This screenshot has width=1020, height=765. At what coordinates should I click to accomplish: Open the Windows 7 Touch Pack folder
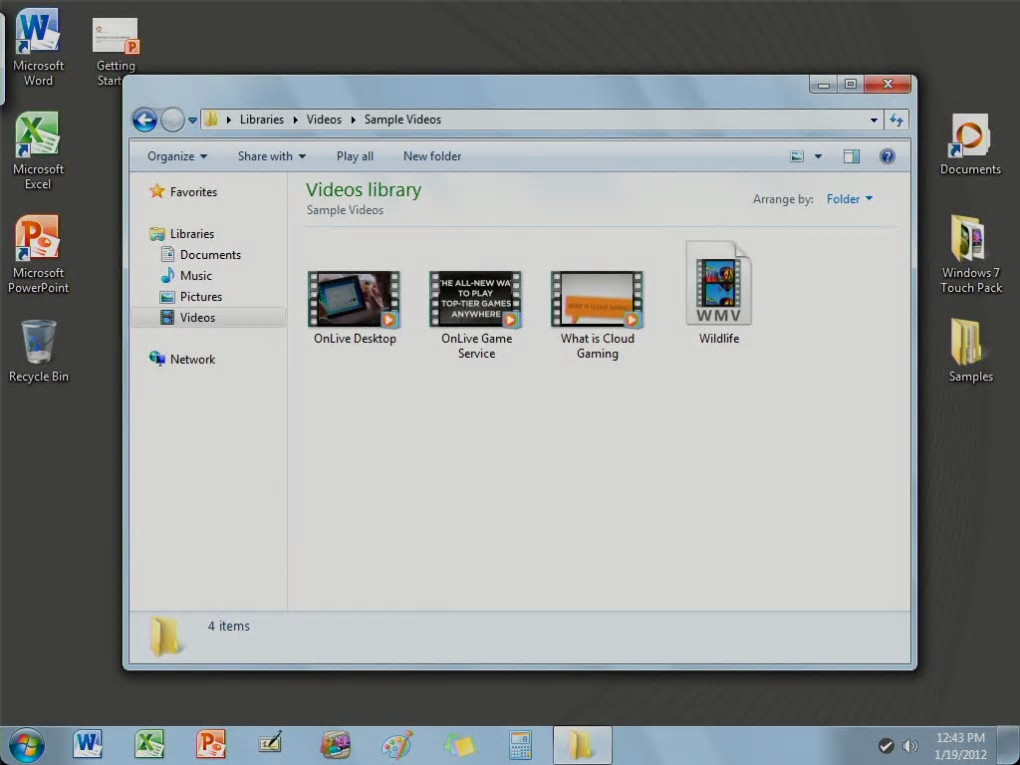(x=970, y=254)
